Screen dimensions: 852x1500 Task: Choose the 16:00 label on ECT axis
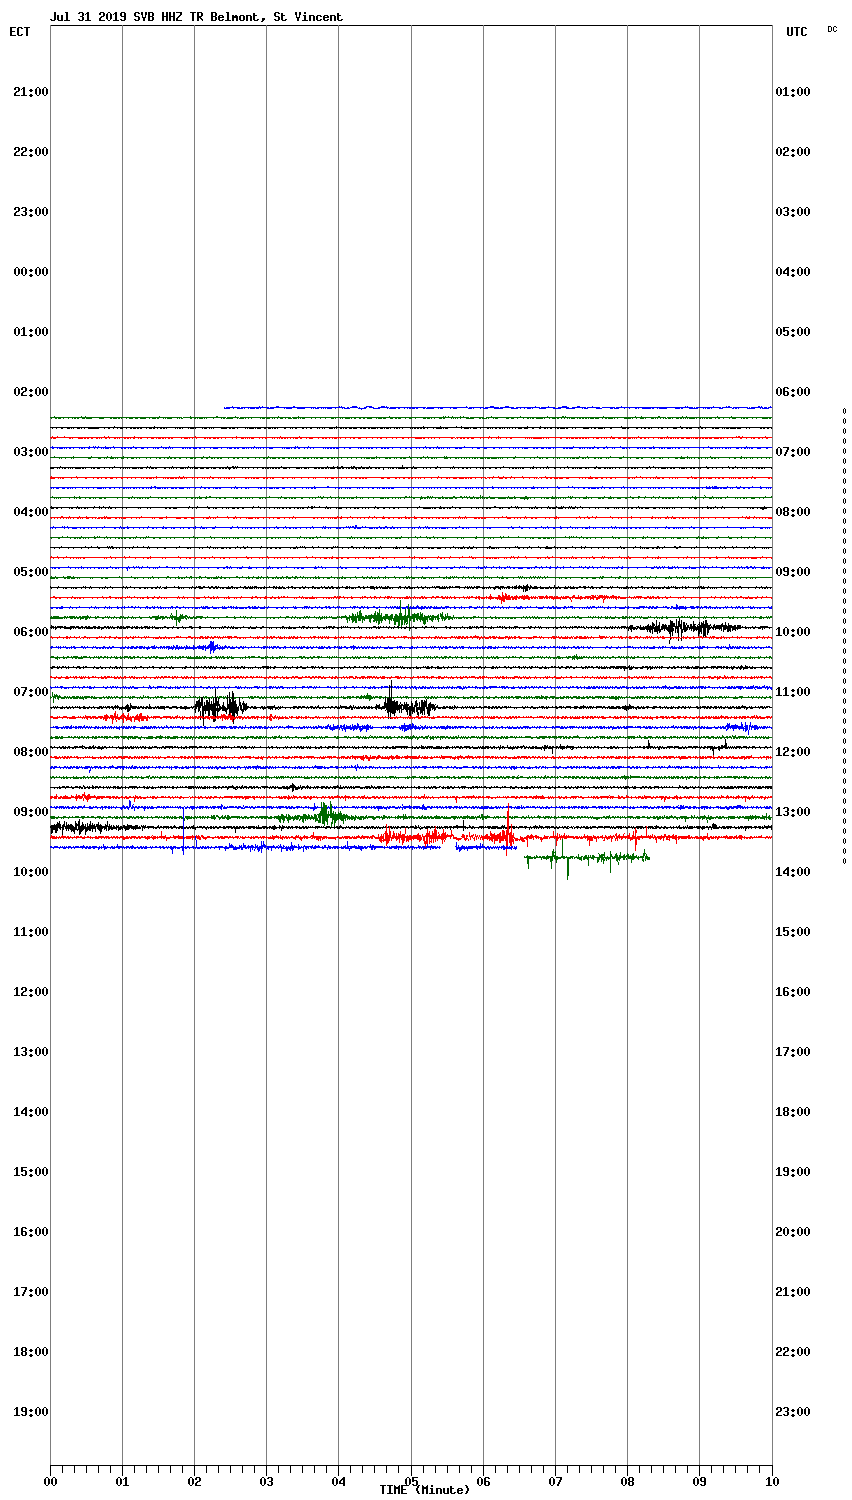pos(31,1232)
